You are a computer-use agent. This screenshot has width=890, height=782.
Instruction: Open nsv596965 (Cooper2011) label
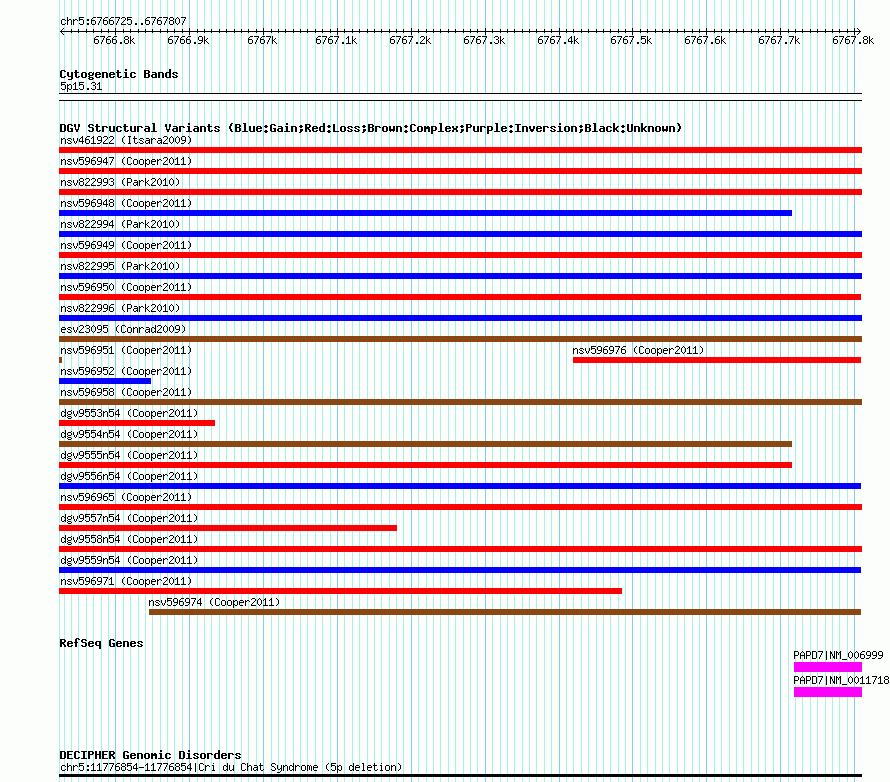pyautogui.click(x=126, y=497)
